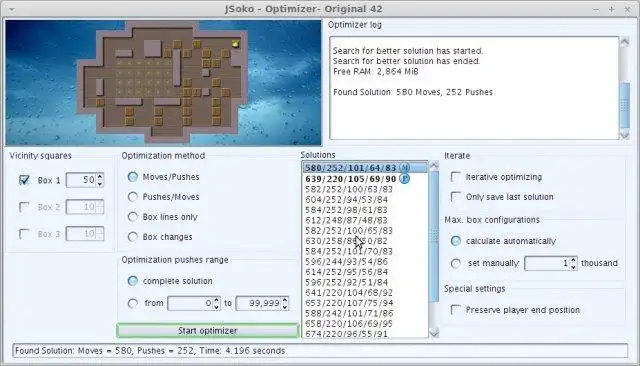640x366 pixels.
Task: Start the optimizer
Action: pos(207,331)
